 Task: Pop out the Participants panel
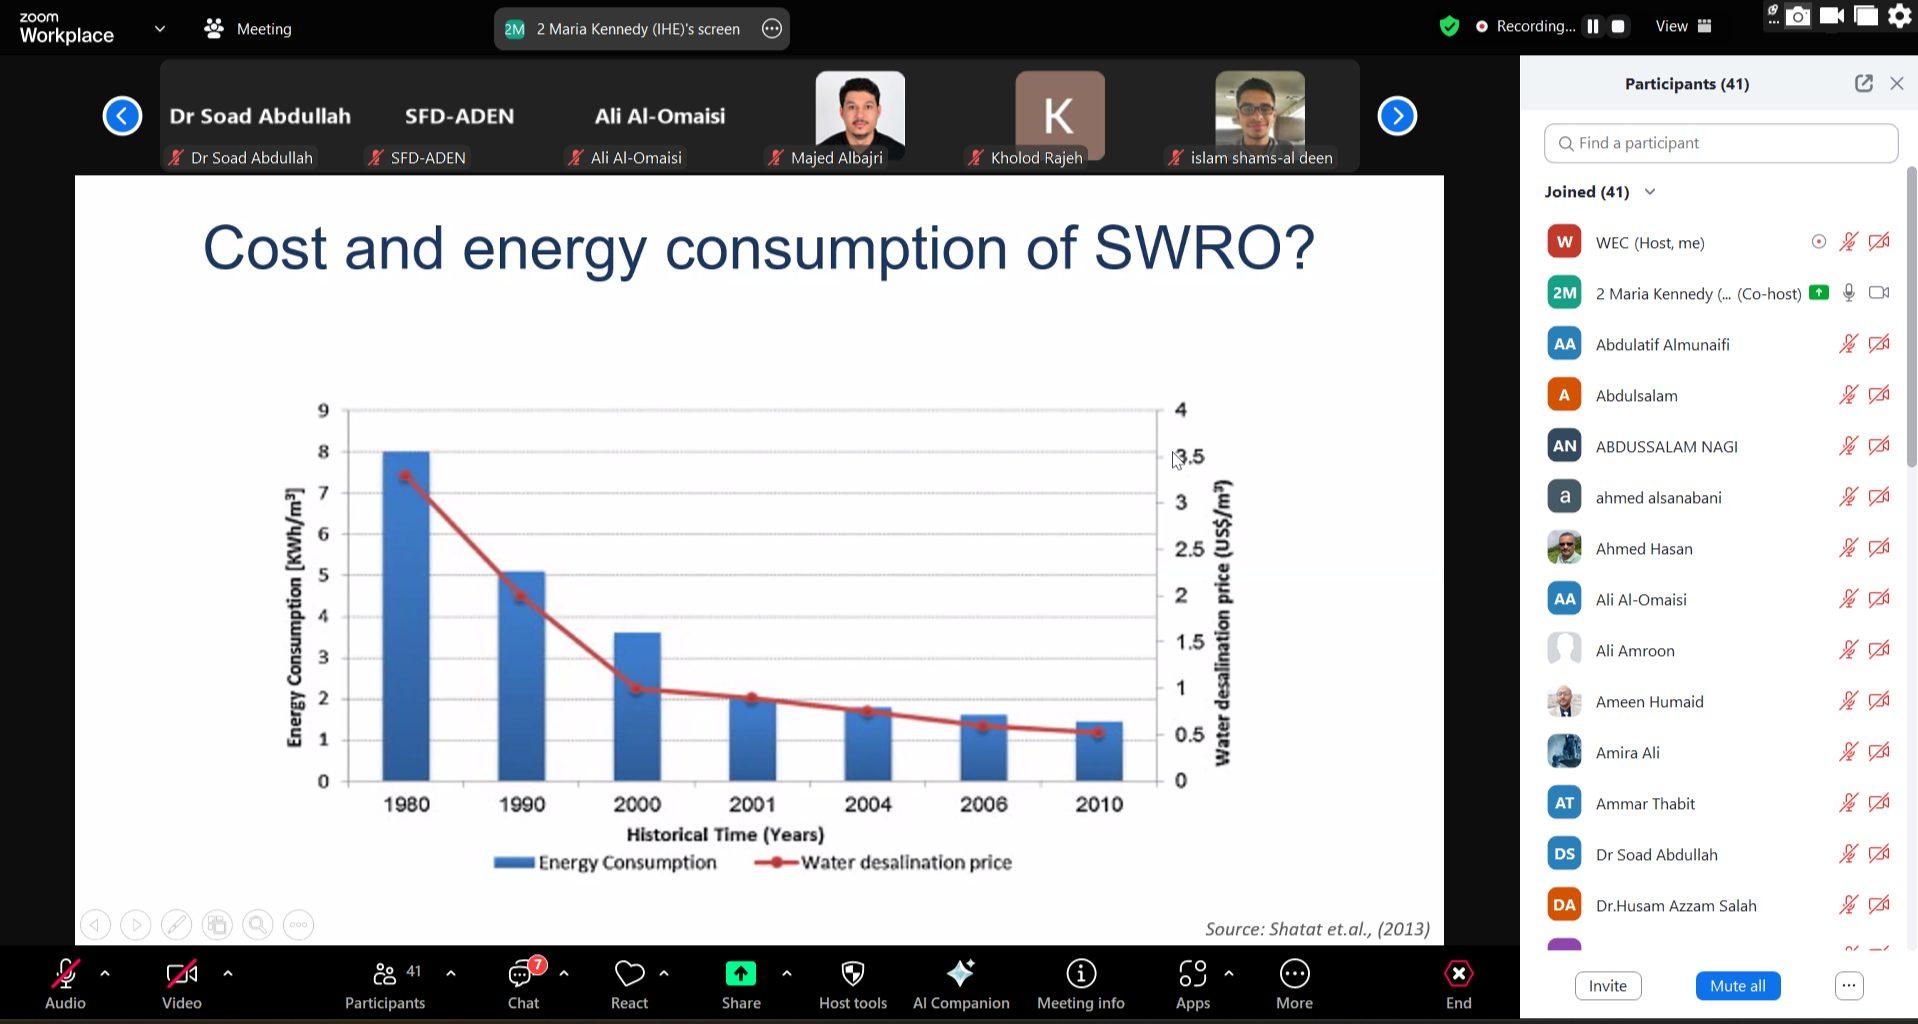click(1863, 84)
